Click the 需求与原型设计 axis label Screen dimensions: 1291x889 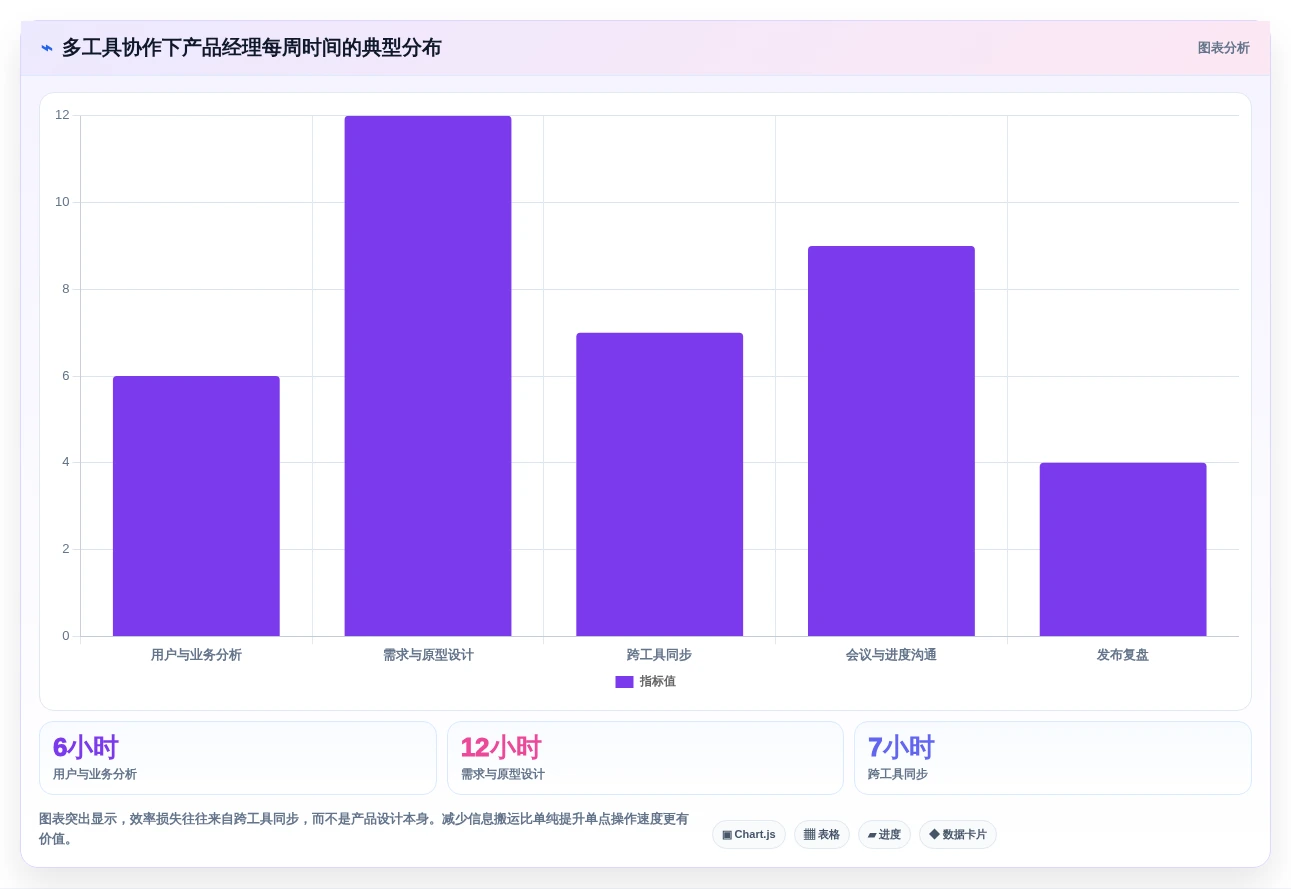point(428,655)
